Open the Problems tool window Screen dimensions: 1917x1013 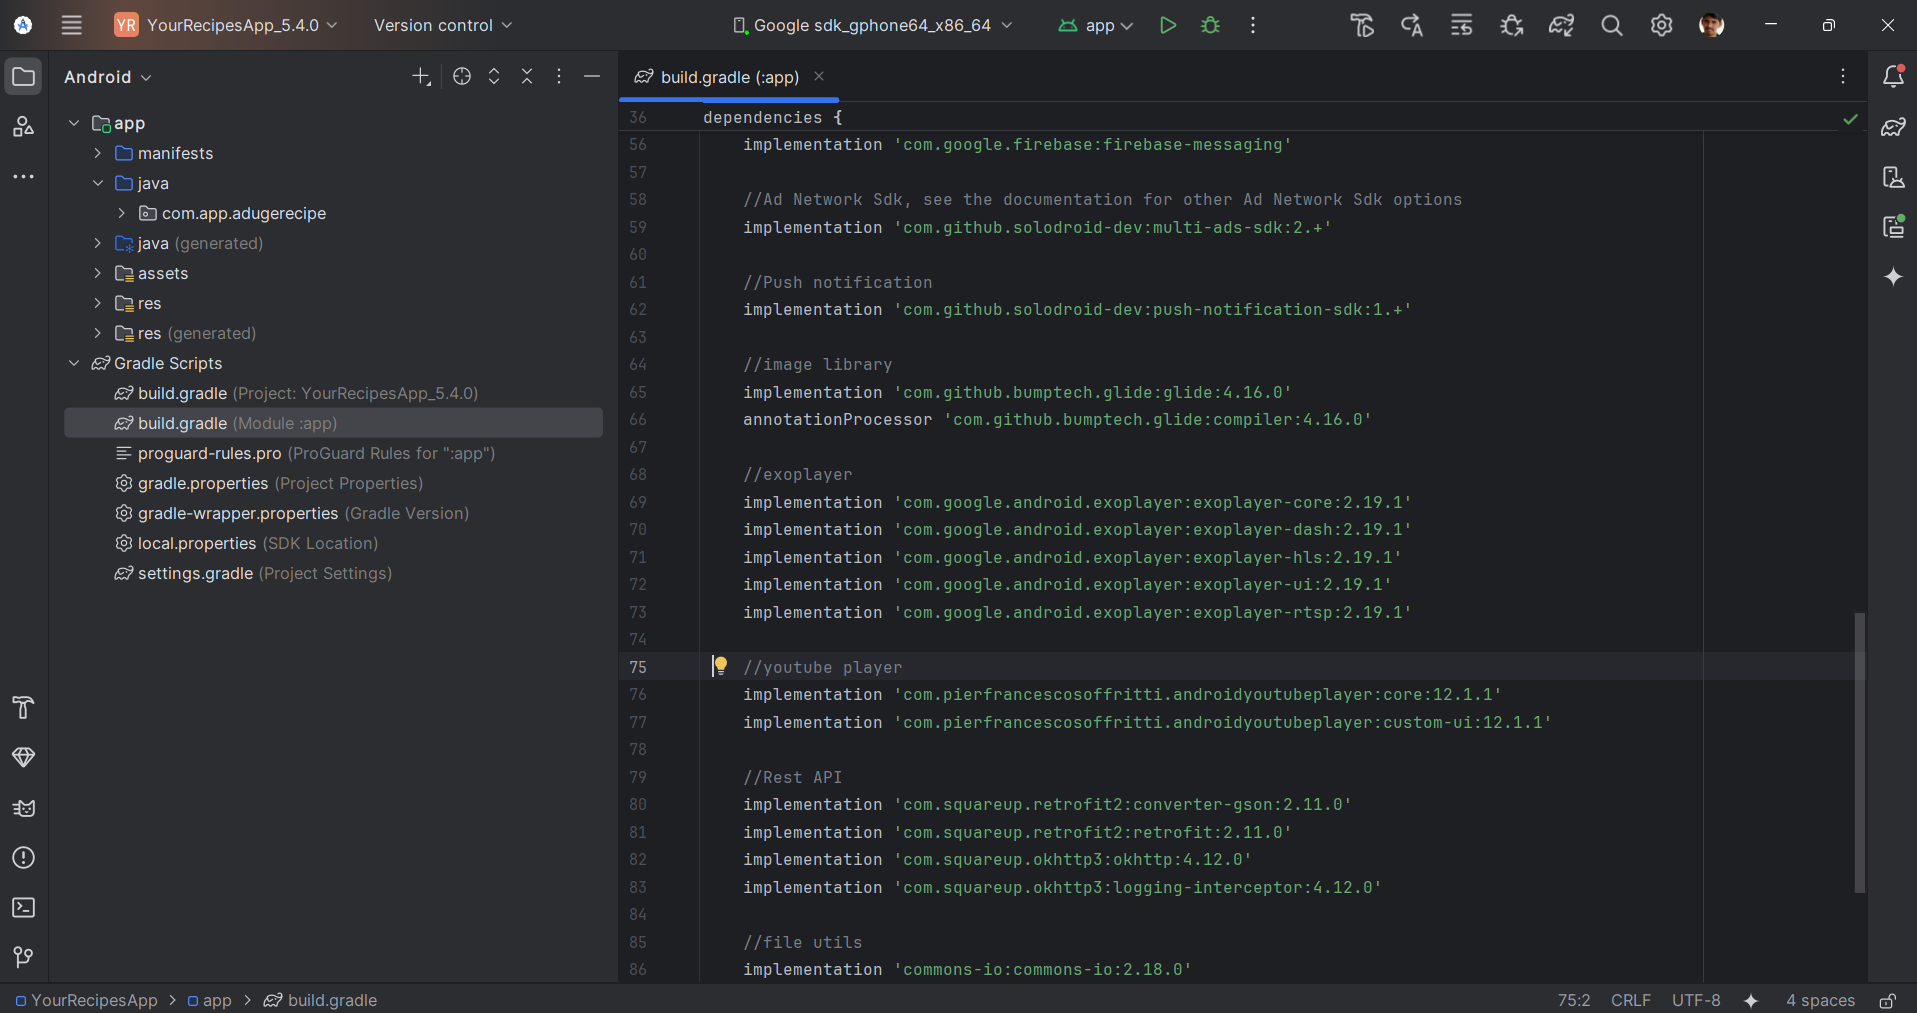click(x=23, y=858)
